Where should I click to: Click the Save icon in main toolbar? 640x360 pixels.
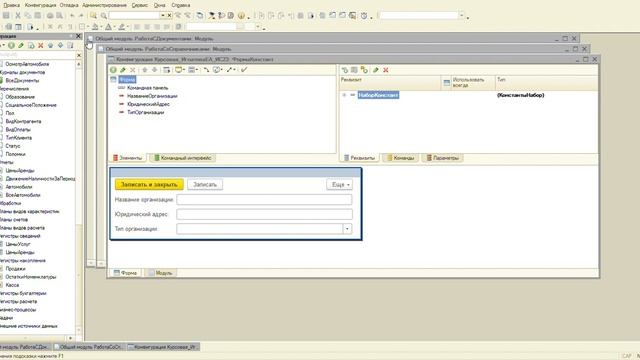(x=6, y=16)
